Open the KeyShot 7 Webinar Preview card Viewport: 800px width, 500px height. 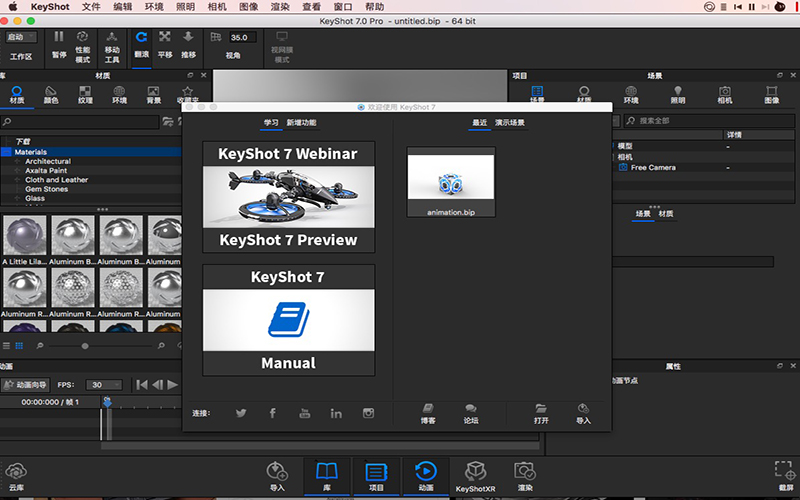[x=288, y=197]
